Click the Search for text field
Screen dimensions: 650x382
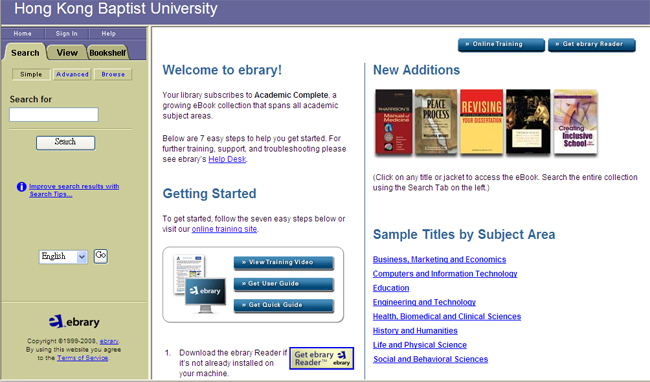tap(54, 115)
